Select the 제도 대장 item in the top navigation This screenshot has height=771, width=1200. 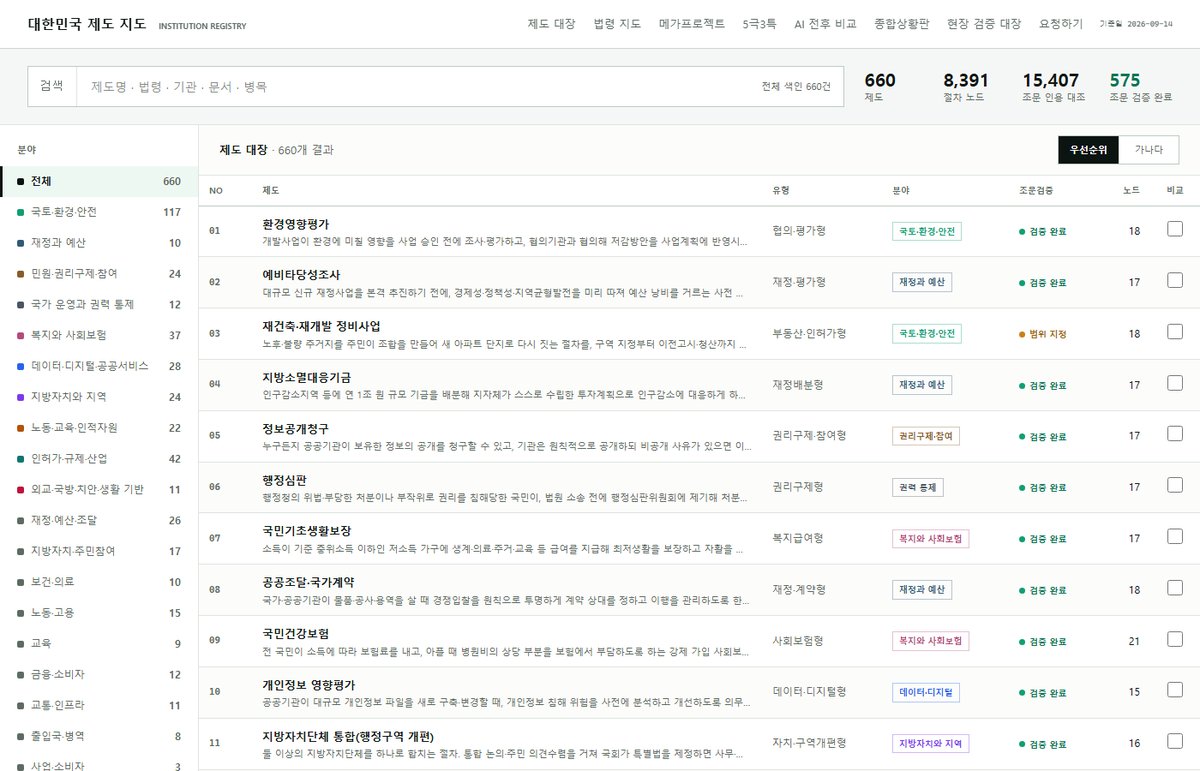click(x=551, y=24)
